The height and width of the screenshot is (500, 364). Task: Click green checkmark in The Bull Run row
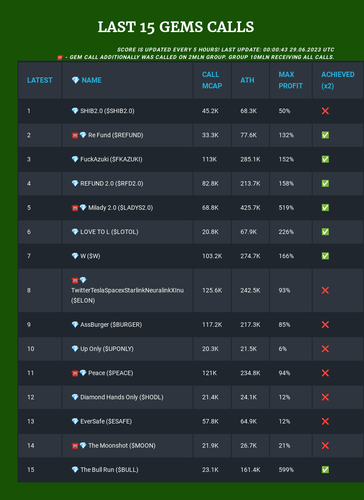325,470
